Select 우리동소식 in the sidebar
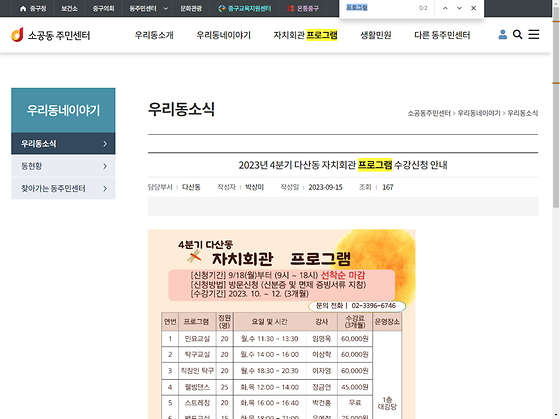This screenshot has height=419, width=560. (63, 144)
